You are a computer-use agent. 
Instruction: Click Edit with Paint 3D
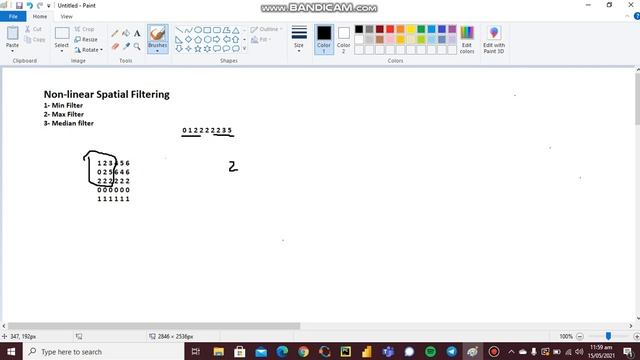coord(494,40)
